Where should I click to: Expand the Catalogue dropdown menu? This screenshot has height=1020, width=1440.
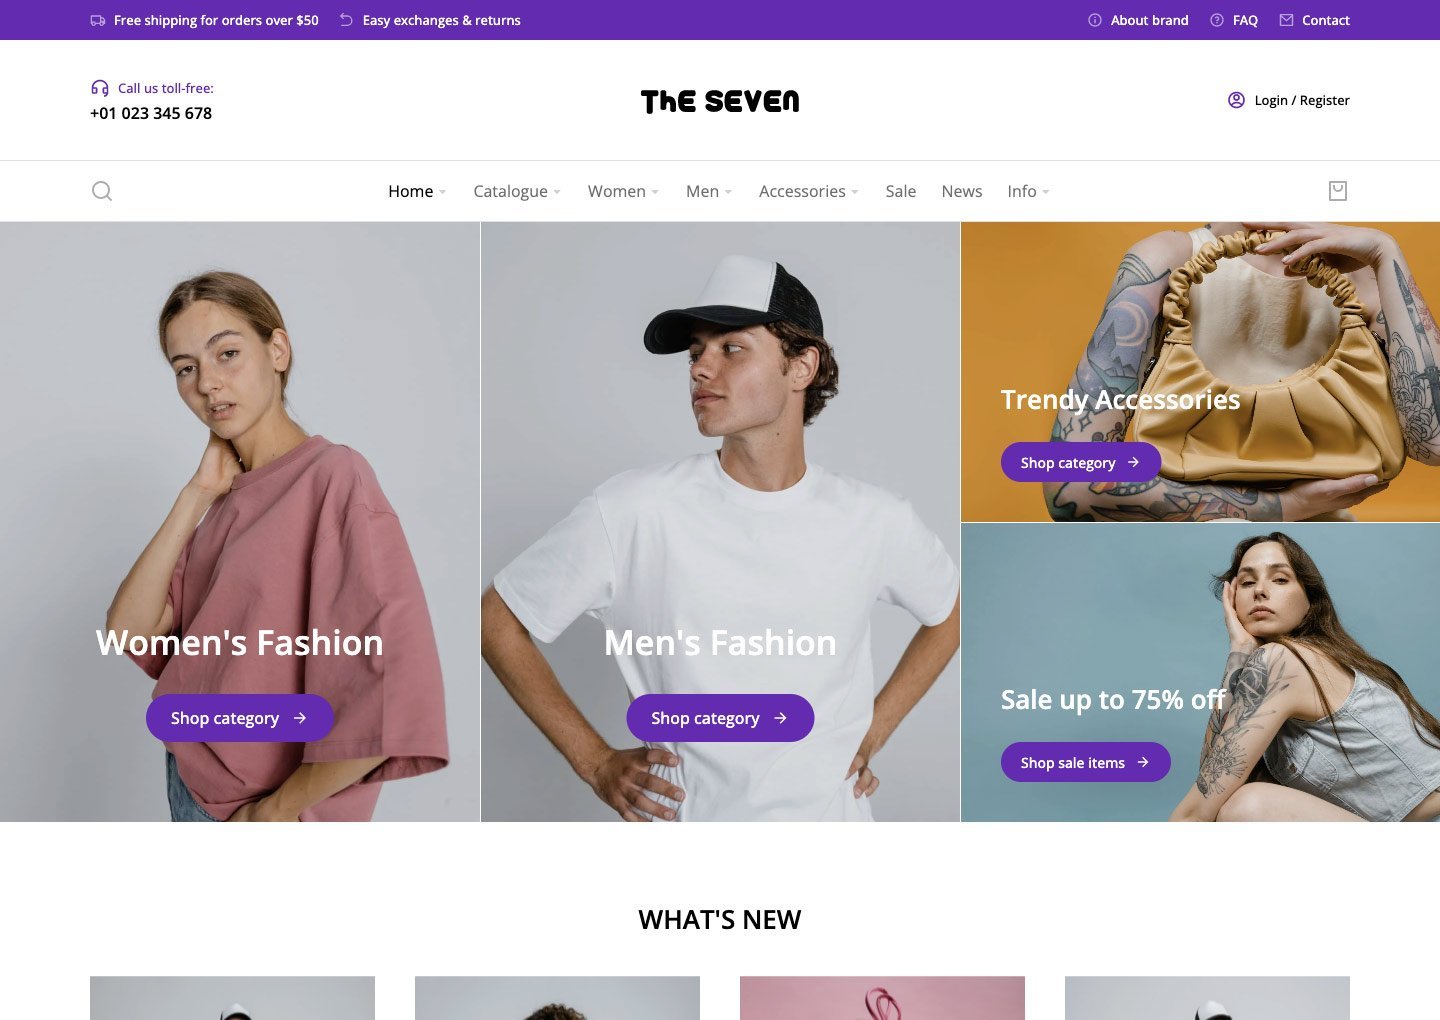click(517, 191)
